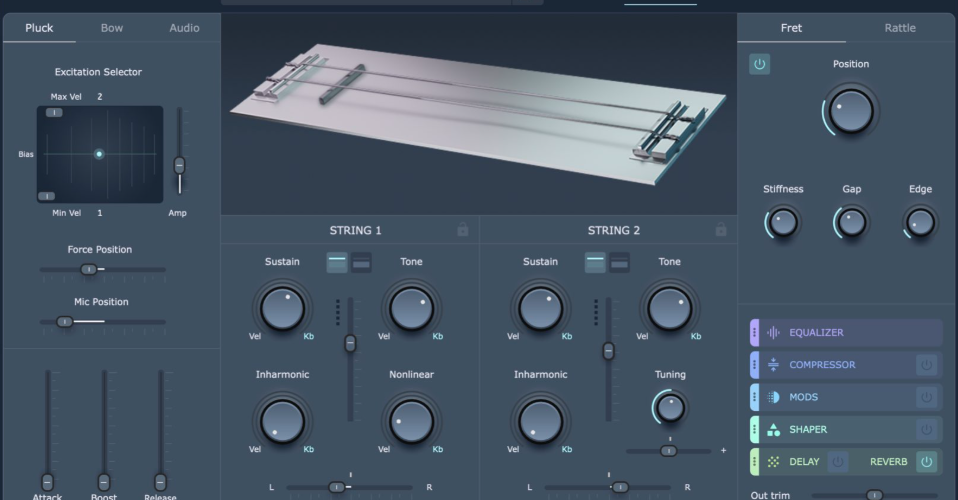Select String 1 single-line sustain mode
This screenshot has height=500, width=958.
(x=337, y=262)
